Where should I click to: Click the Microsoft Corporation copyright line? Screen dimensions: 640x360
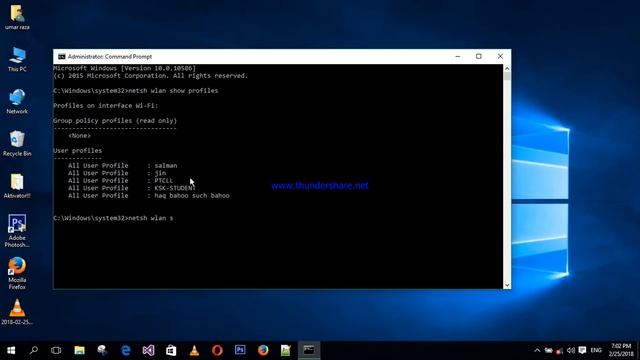pyautogui.click(x=150, y=76)
